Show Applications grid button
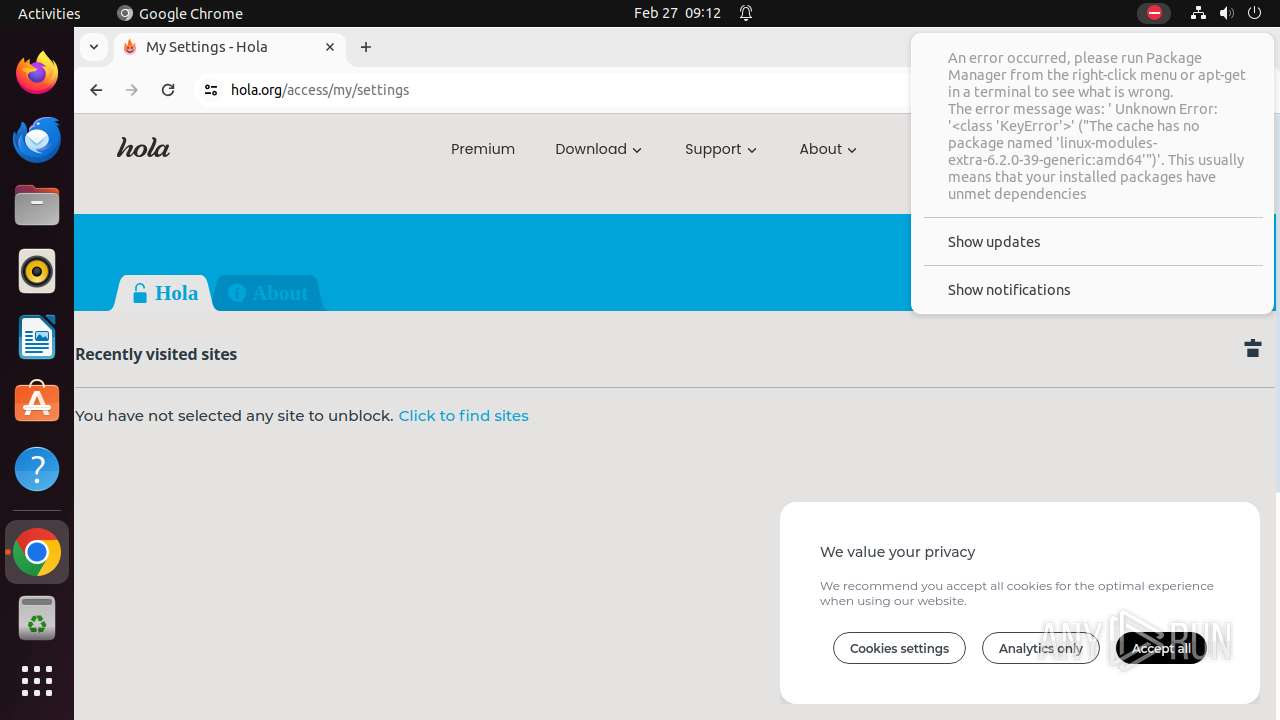The width and height of the screenshot is (1280, 720). (x=37, y=681)
